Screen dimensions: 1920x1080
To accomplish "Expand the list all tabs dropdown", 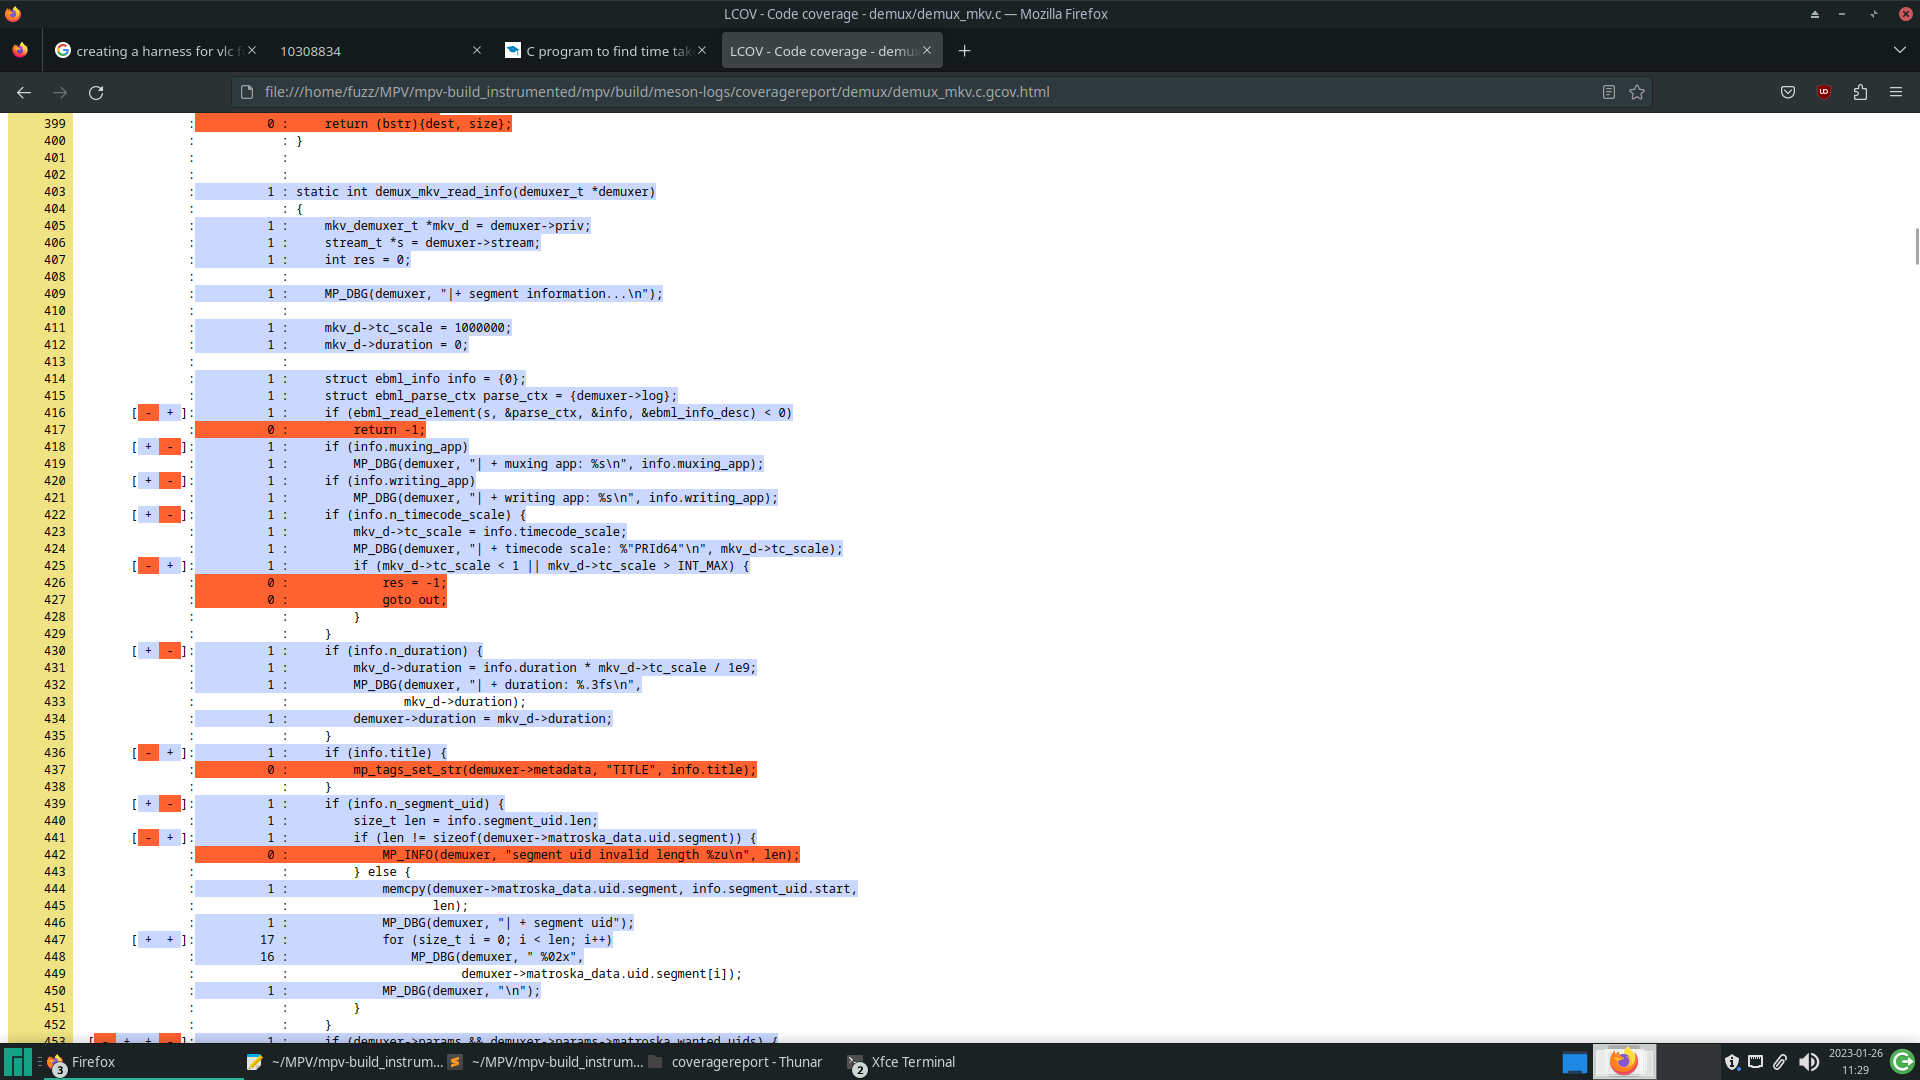I will click(1899, 50).
